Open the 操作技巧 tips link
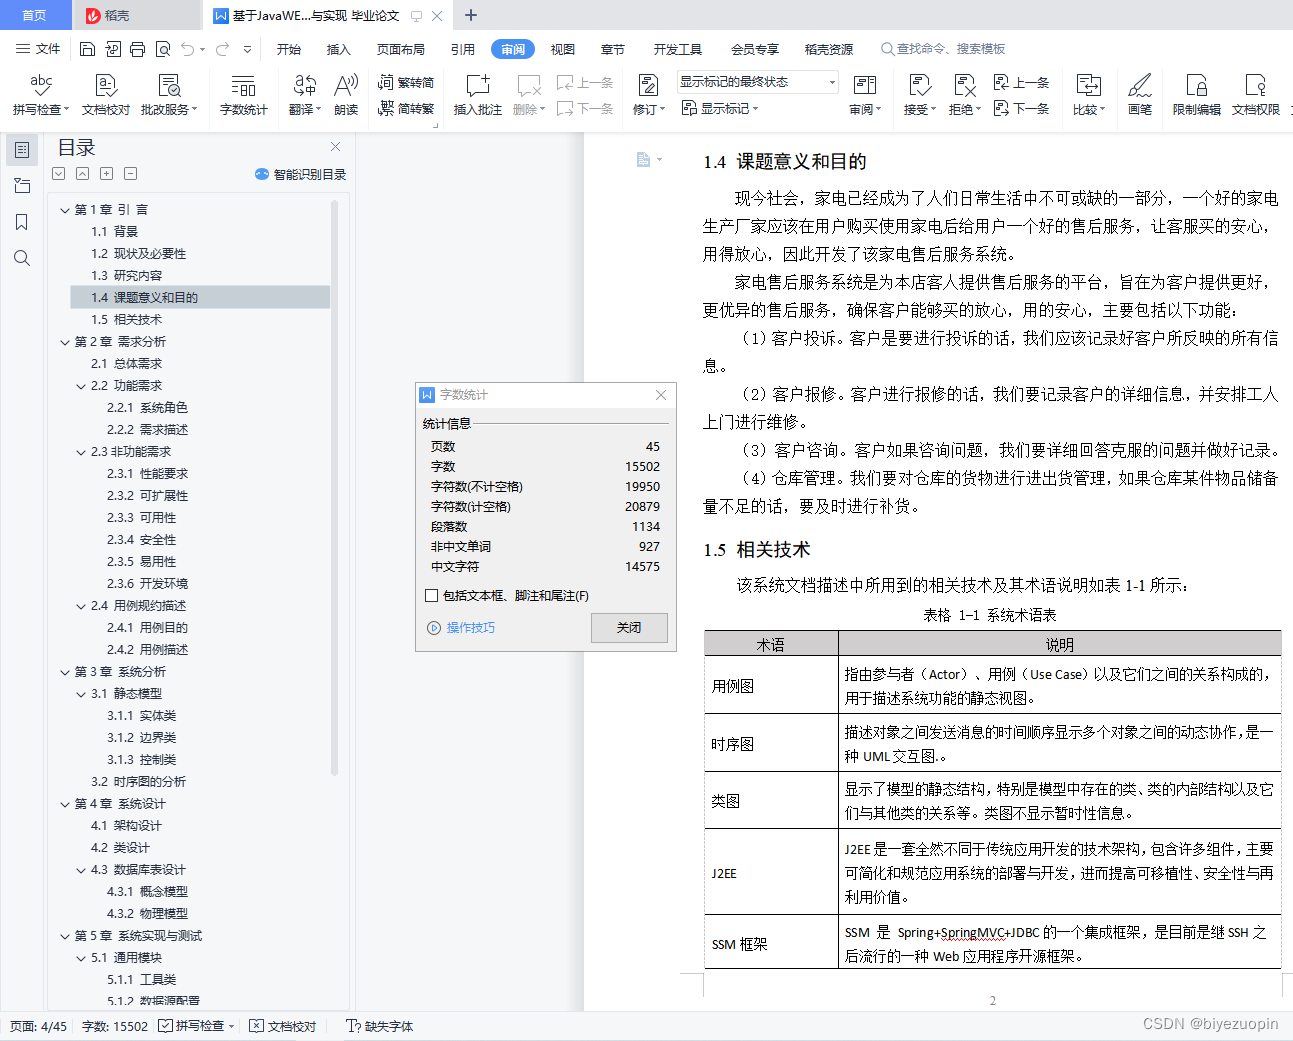 point(470,627)
